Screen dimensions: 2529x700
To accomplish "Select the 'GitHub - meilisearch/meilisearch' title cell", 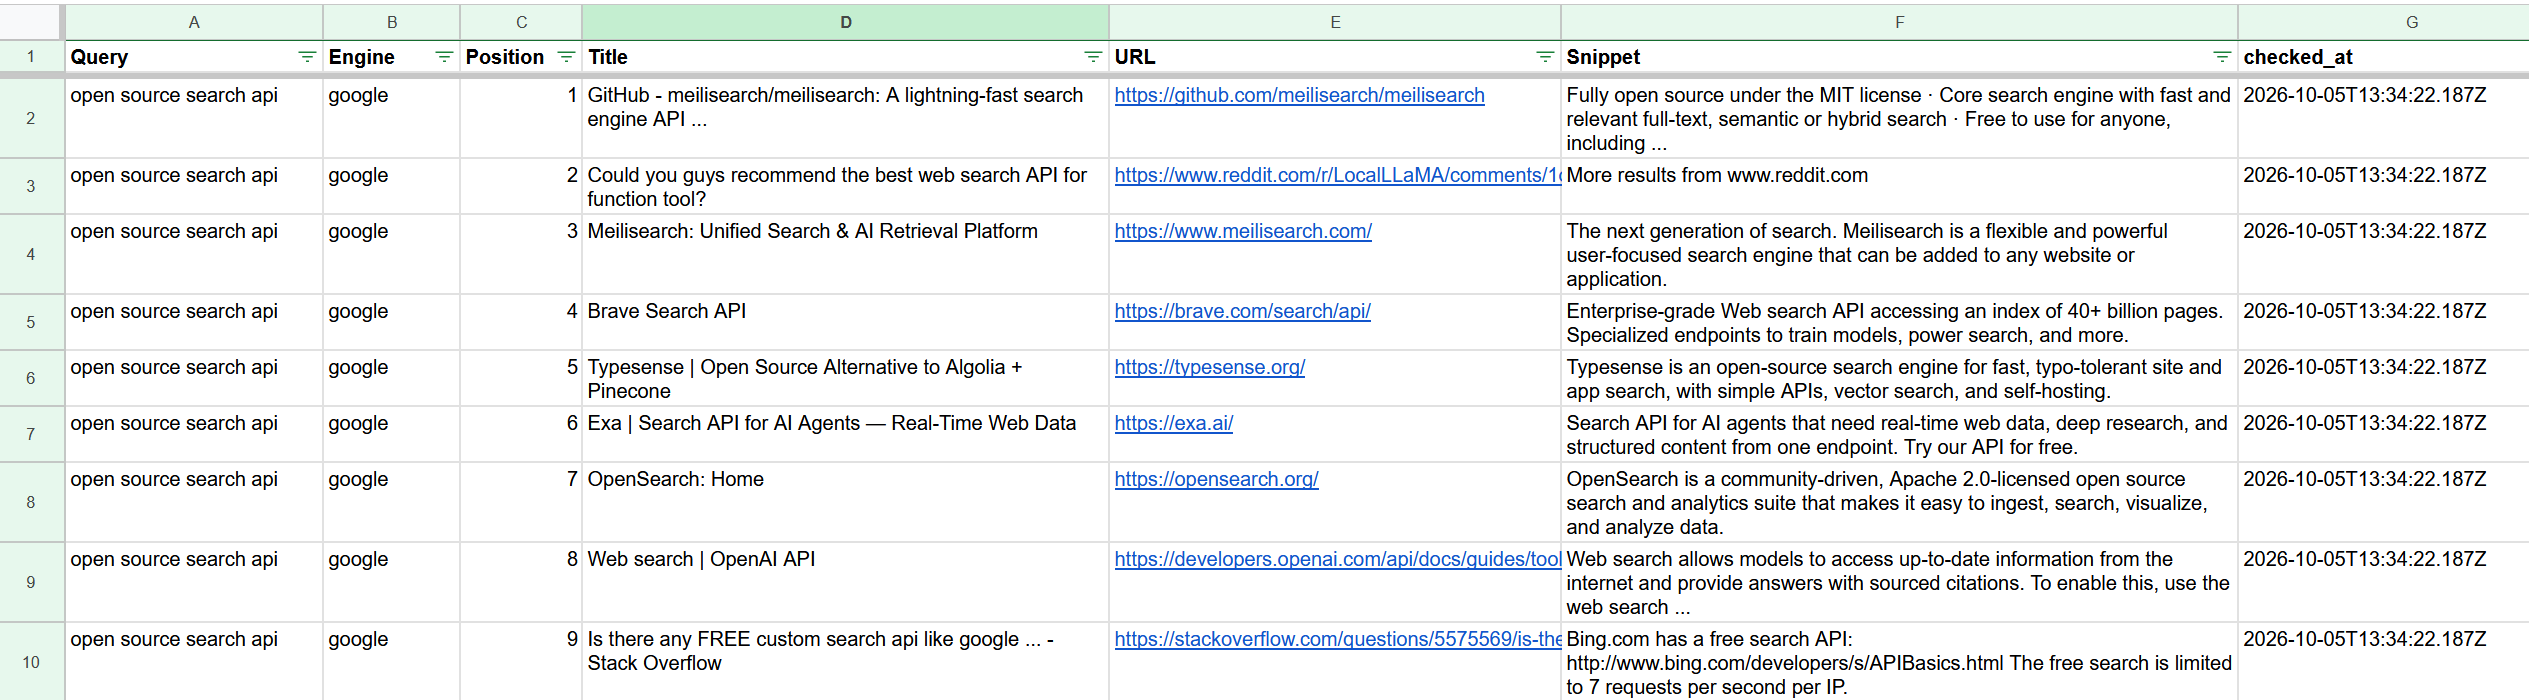I will pyautogui.click(x=846, y=118).
